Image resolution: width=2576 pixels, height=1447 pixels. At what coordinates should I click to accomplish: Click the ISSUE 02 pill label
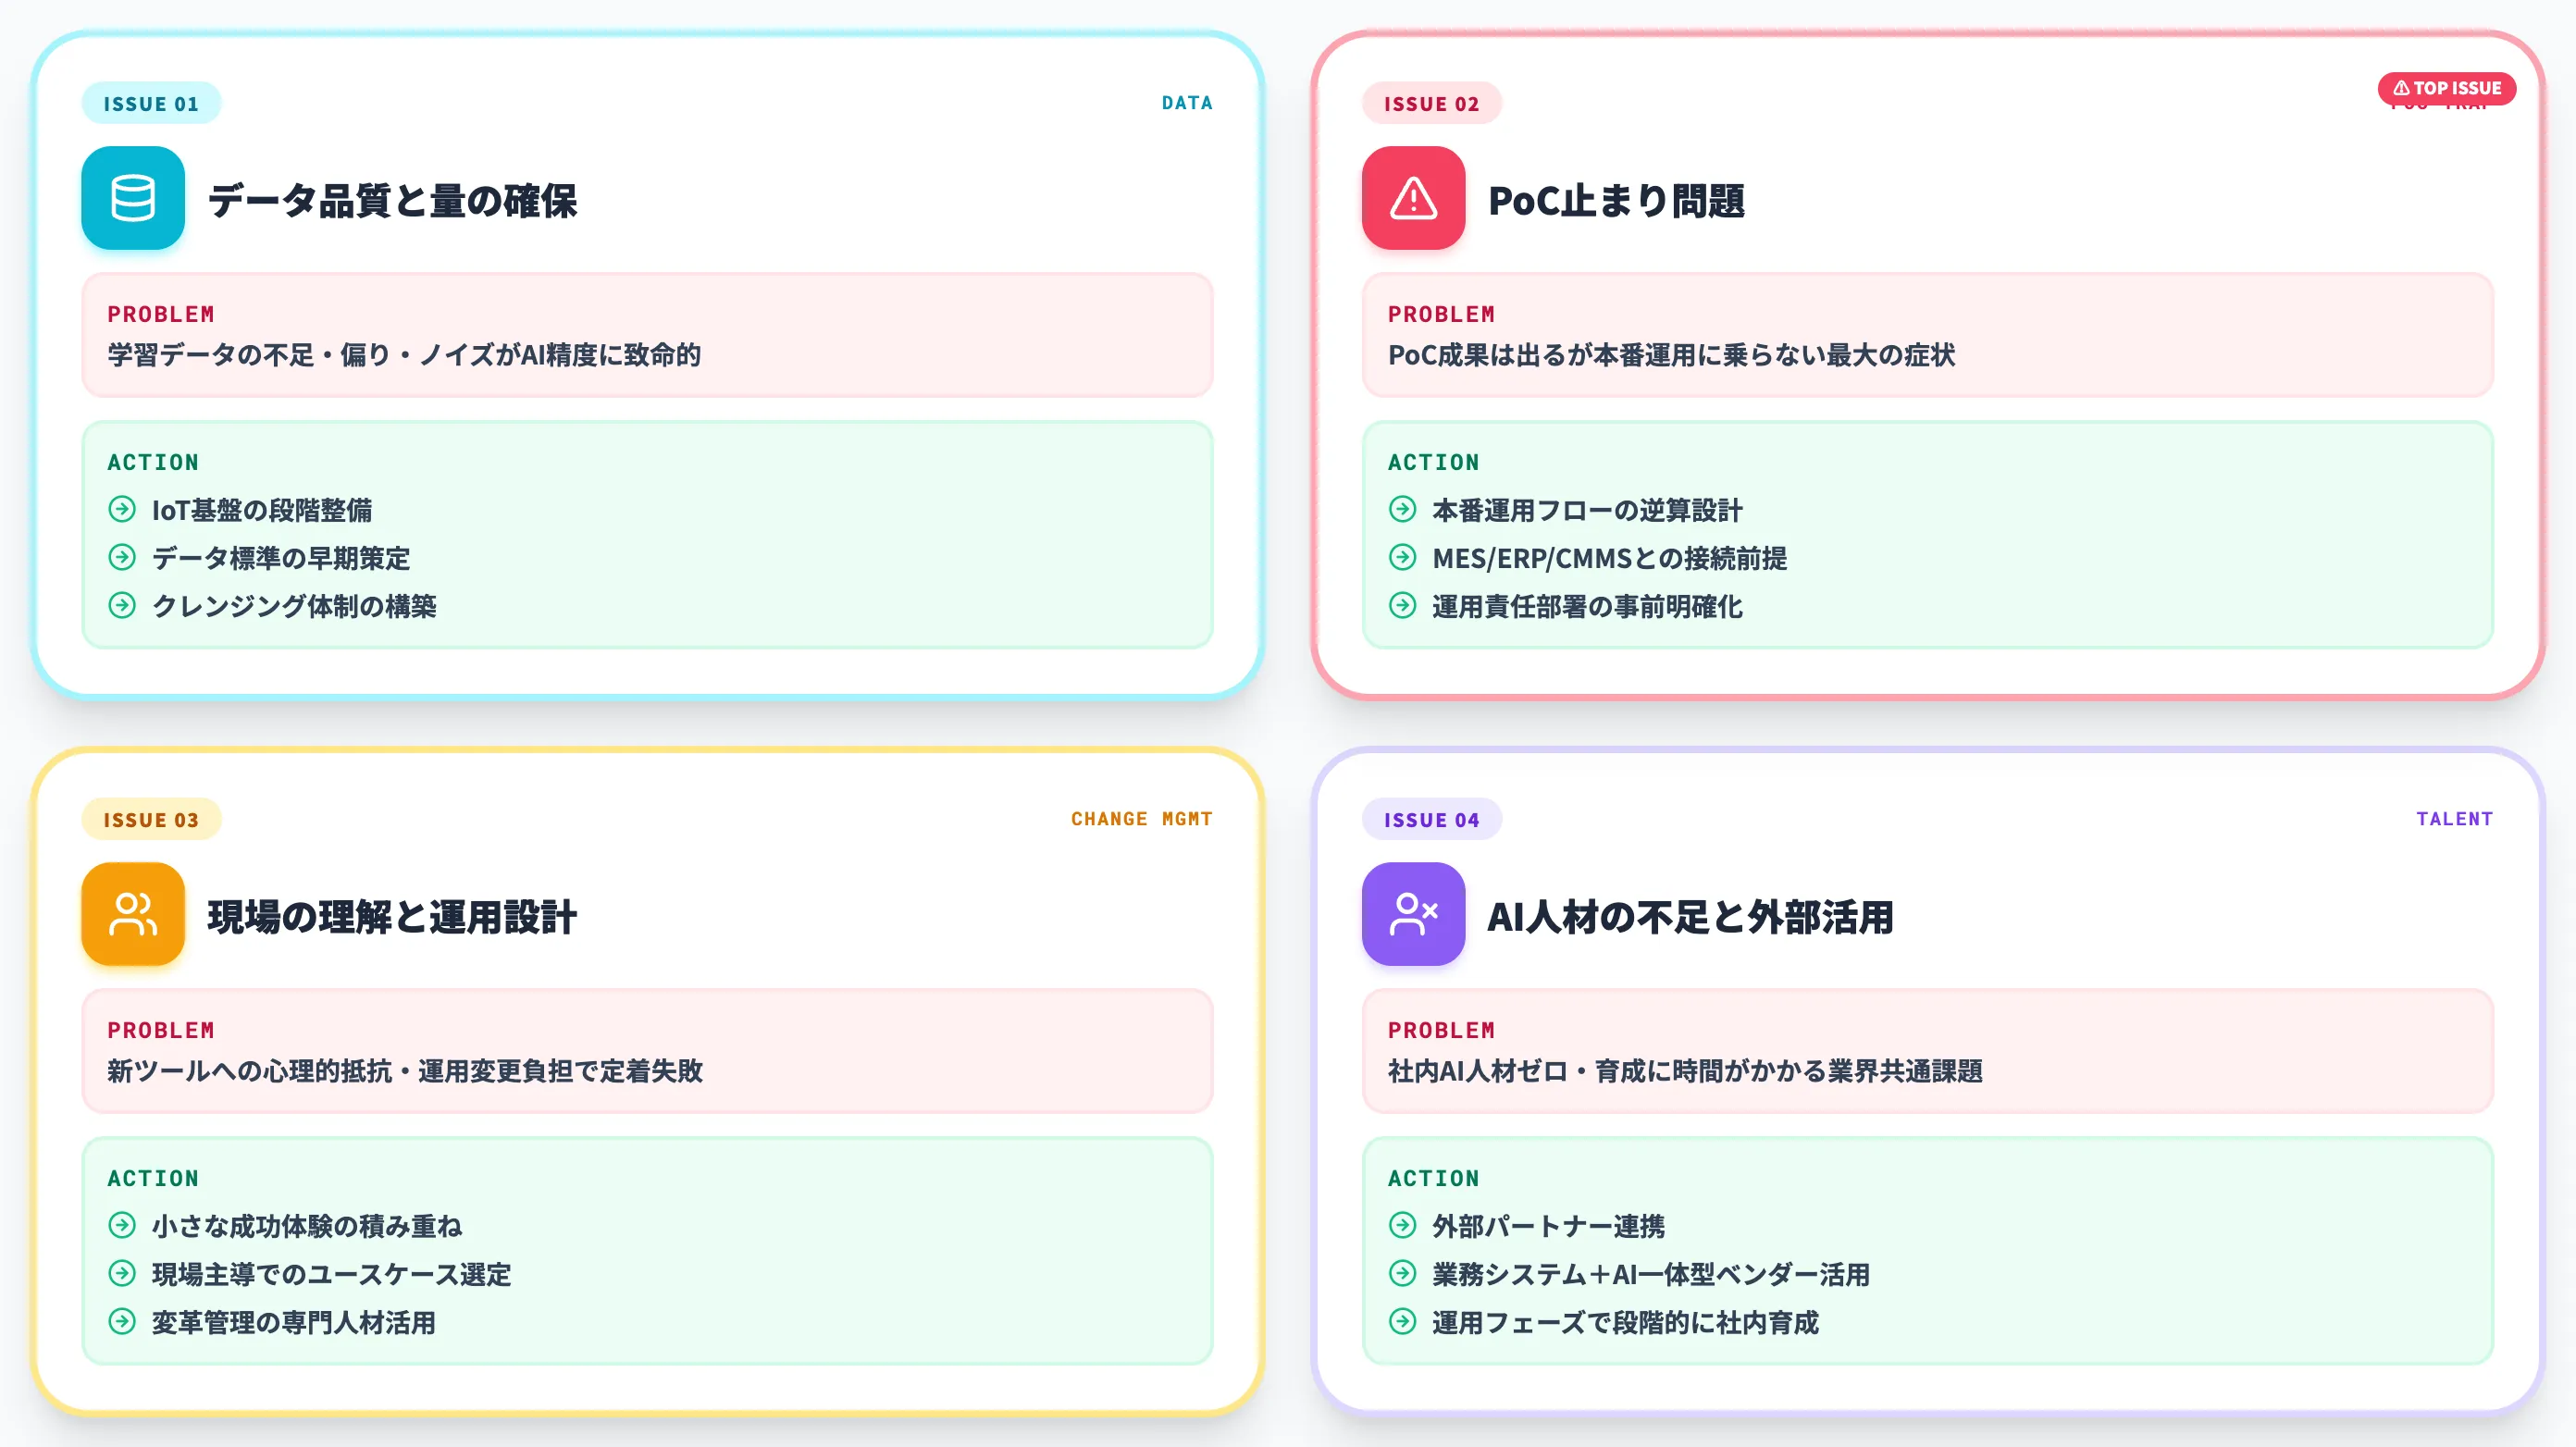click(1431, 103)
